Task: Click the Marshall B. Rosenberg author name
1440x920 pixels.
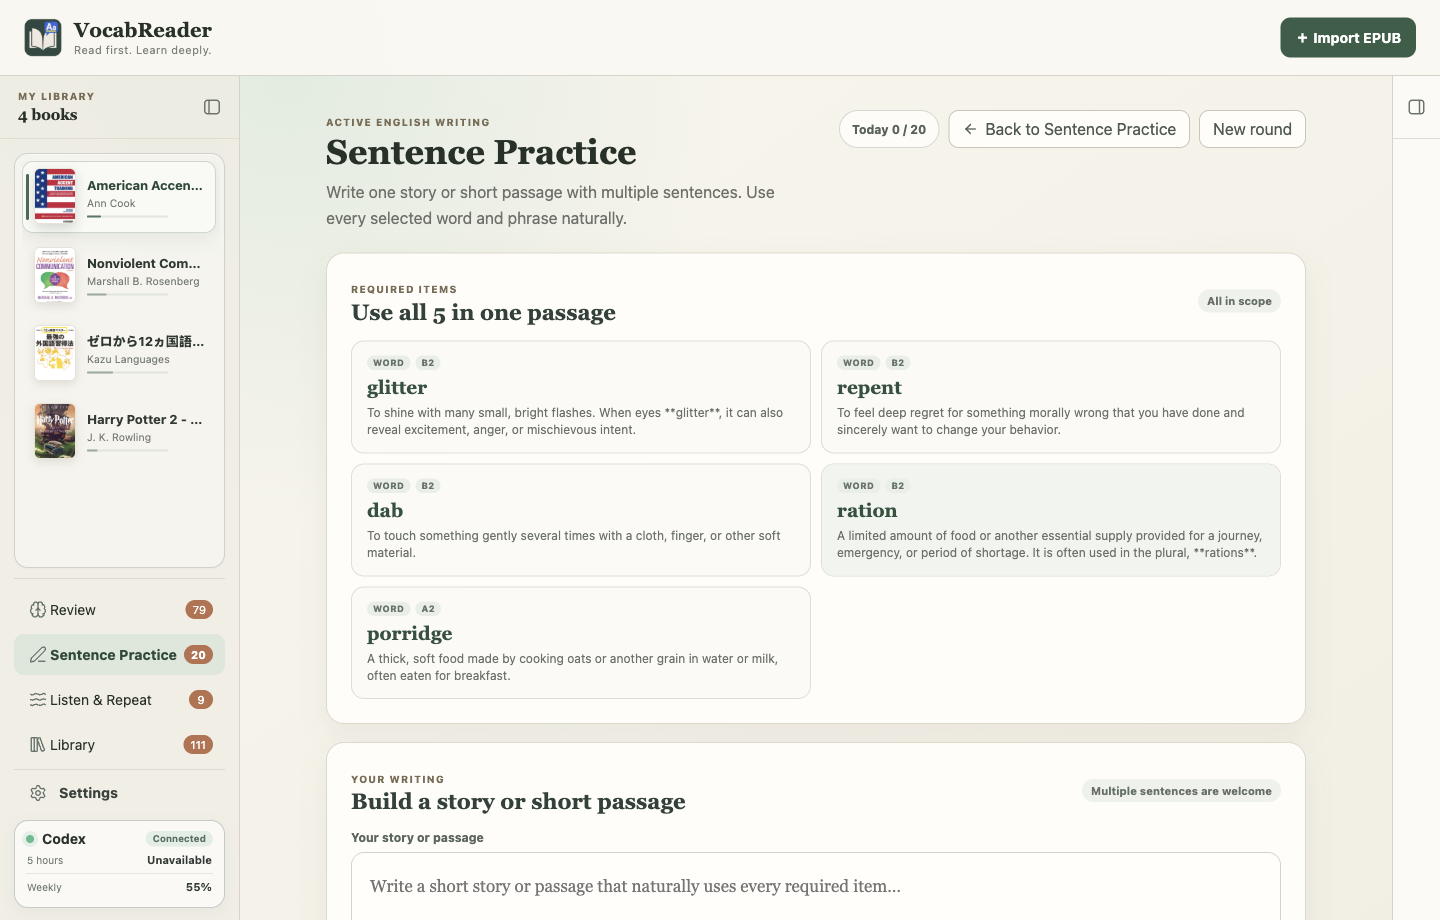Action: coord(143,281)
